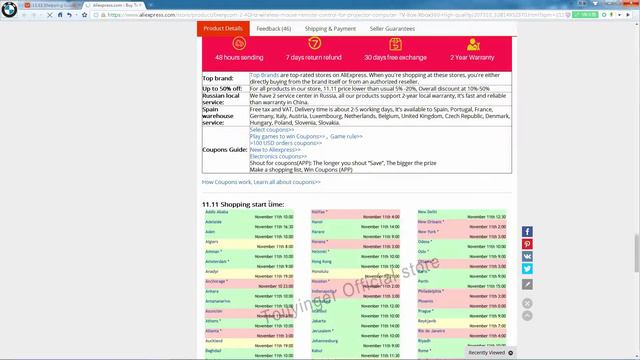Viewport: 640px width, 360px height.
Task: Click the 30 days free exchange icon
Action: click(395, 44)
